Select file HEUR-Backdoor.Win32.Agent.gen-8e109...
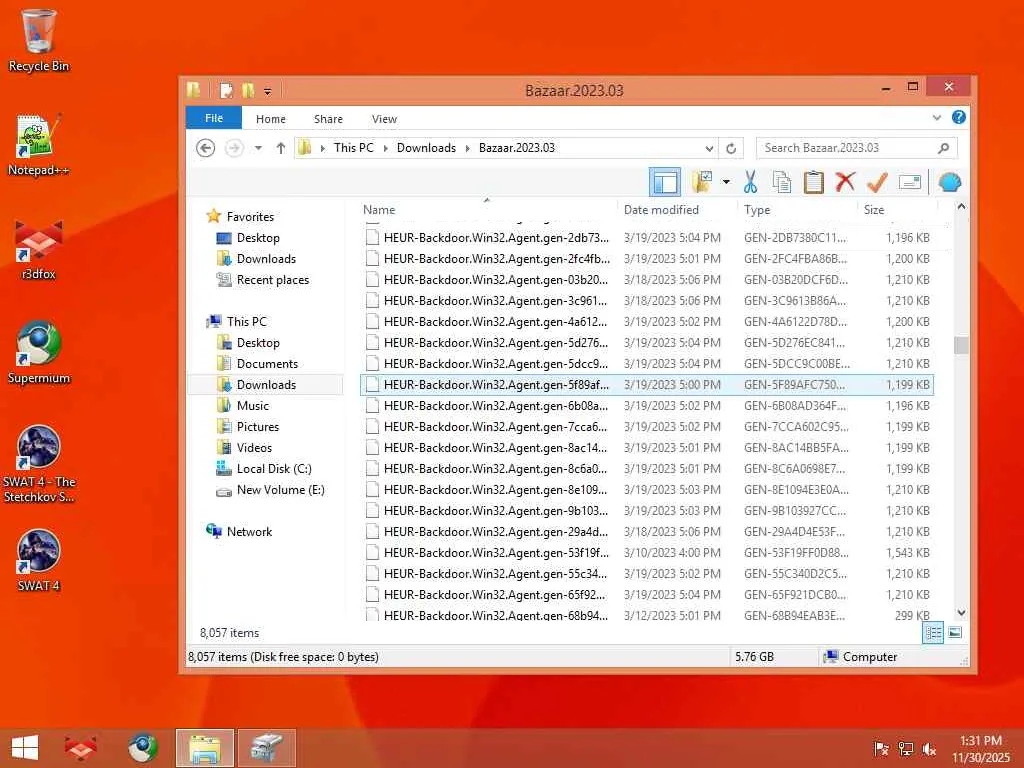This screenshot has height=768, width=1024. (647, 490)
